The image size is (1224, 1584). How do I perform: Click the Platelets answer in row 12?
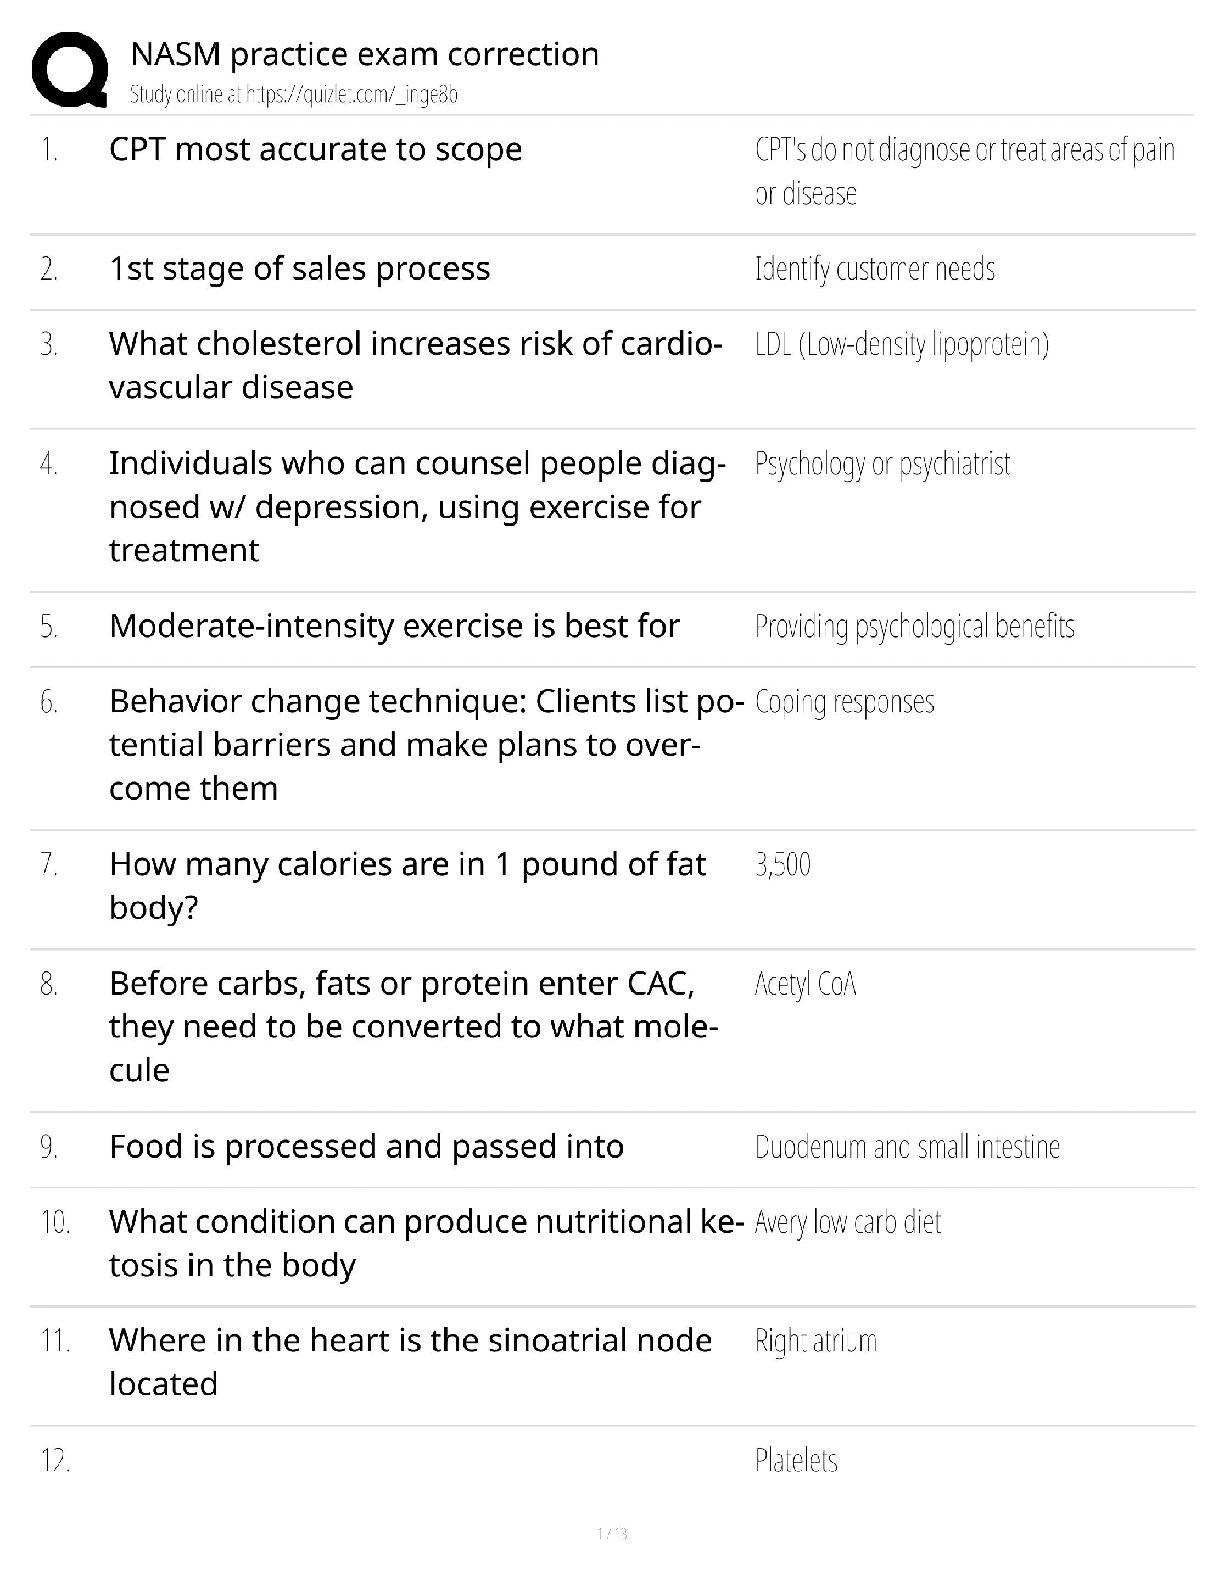tap(796, 1461)
